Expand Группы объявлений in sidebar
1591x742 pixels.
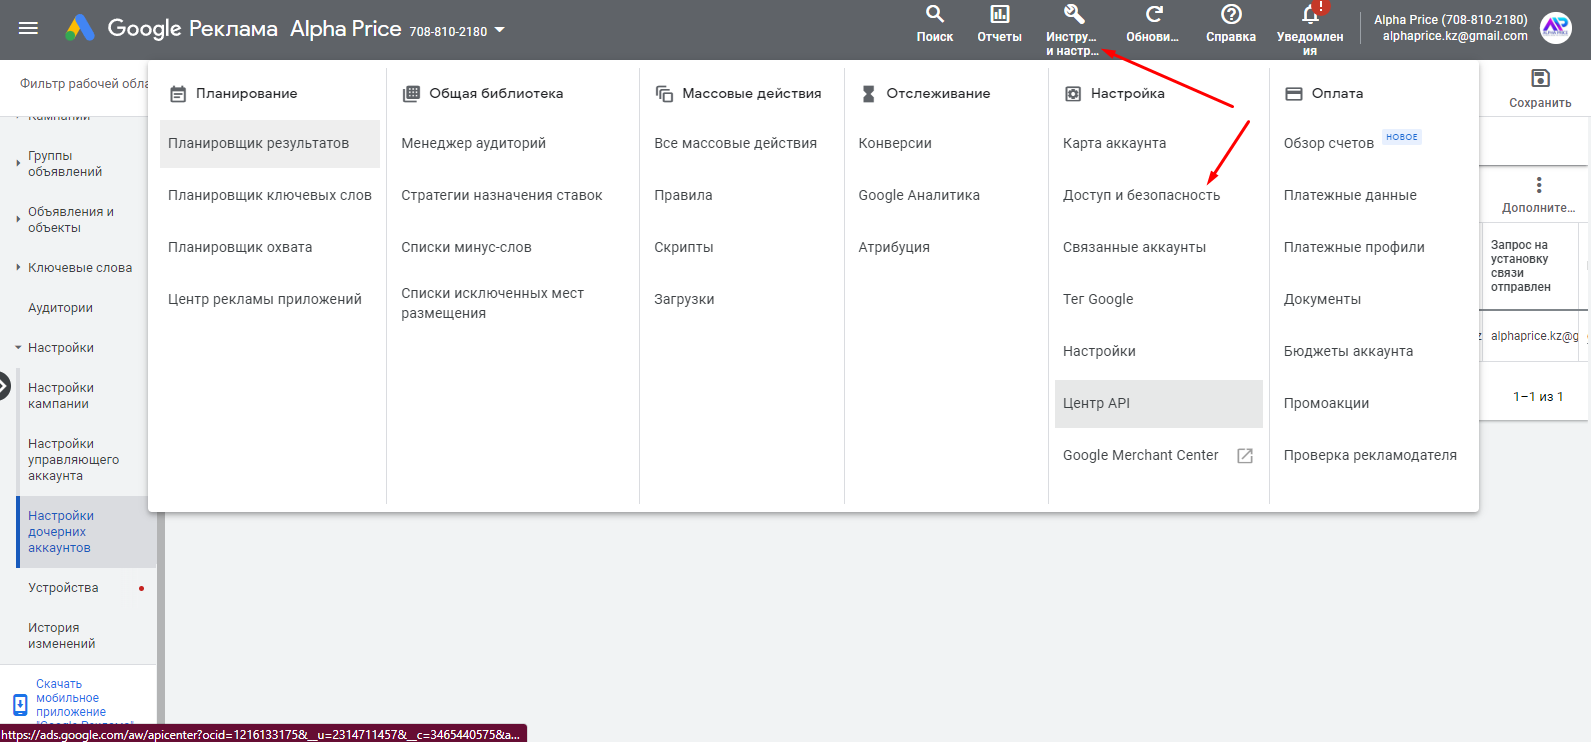point(18,164)
